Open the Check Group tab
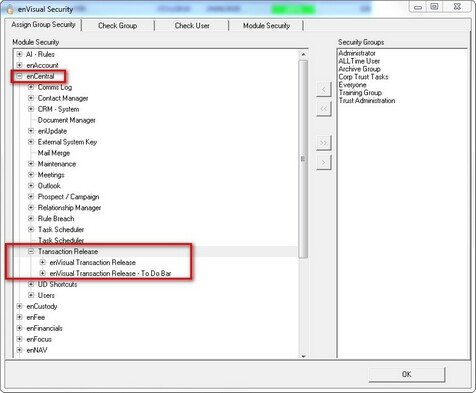 point(118,26)
